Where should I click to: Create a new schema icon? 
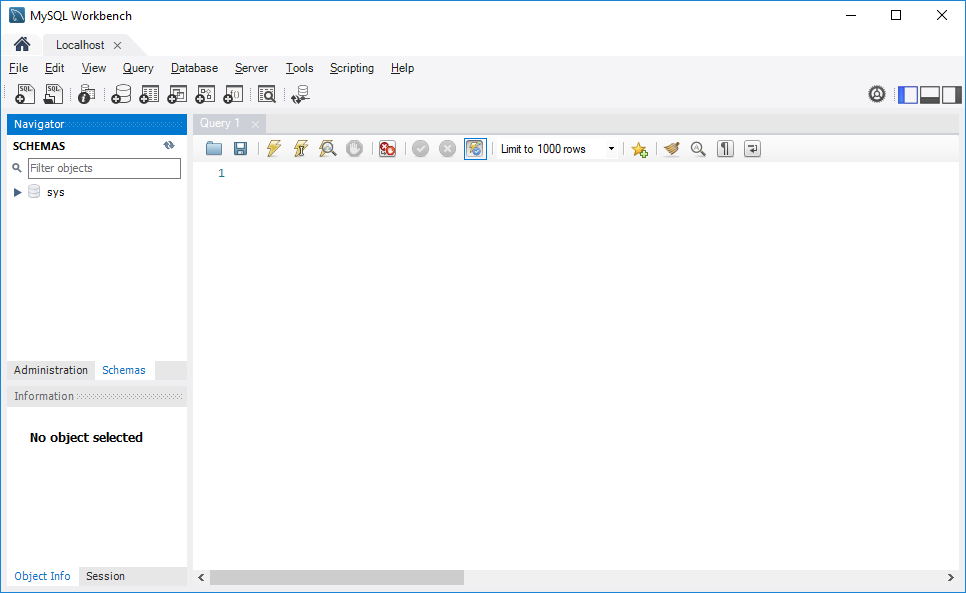coord(121,94)
